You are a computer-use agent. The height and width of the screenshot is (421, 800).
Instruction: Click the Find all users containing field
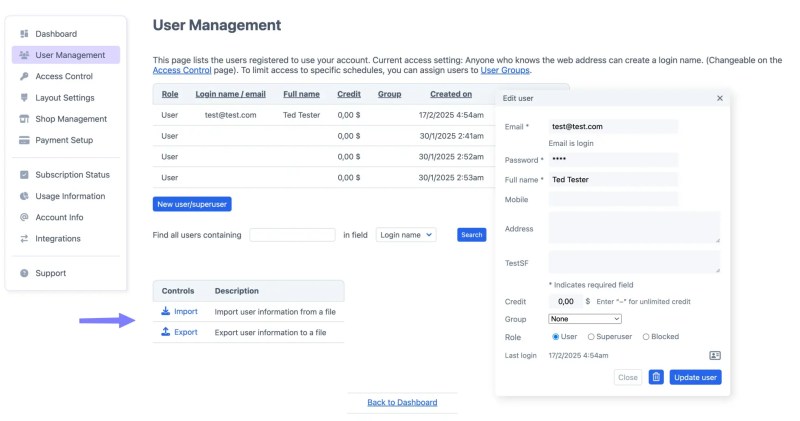tap(292, 235)
